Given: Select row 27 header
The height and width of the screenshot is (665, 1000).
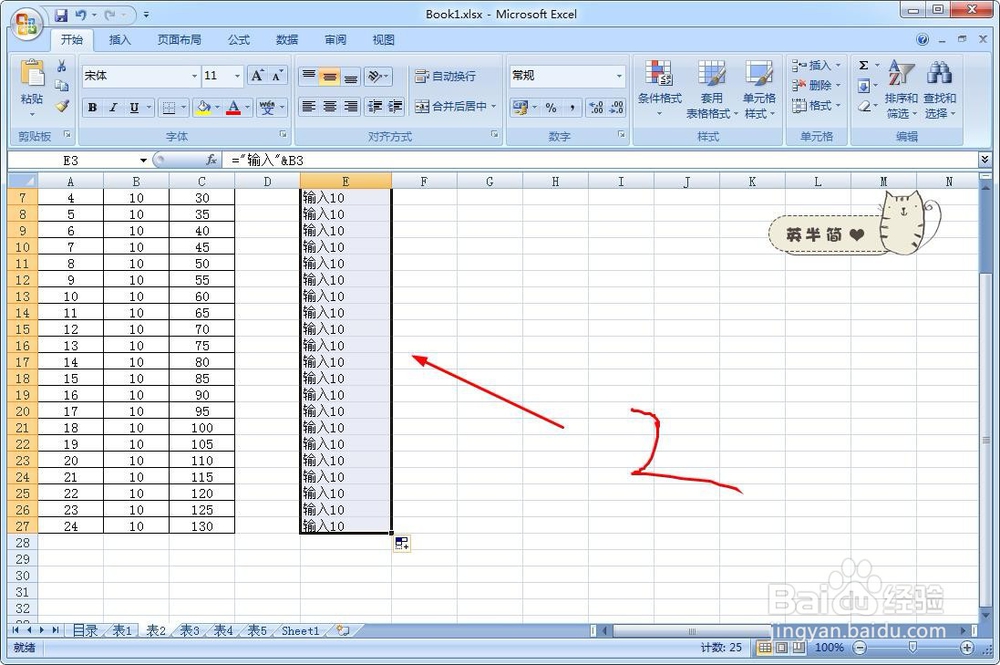Looking at the screenshot, I should [x=23, y=526].
